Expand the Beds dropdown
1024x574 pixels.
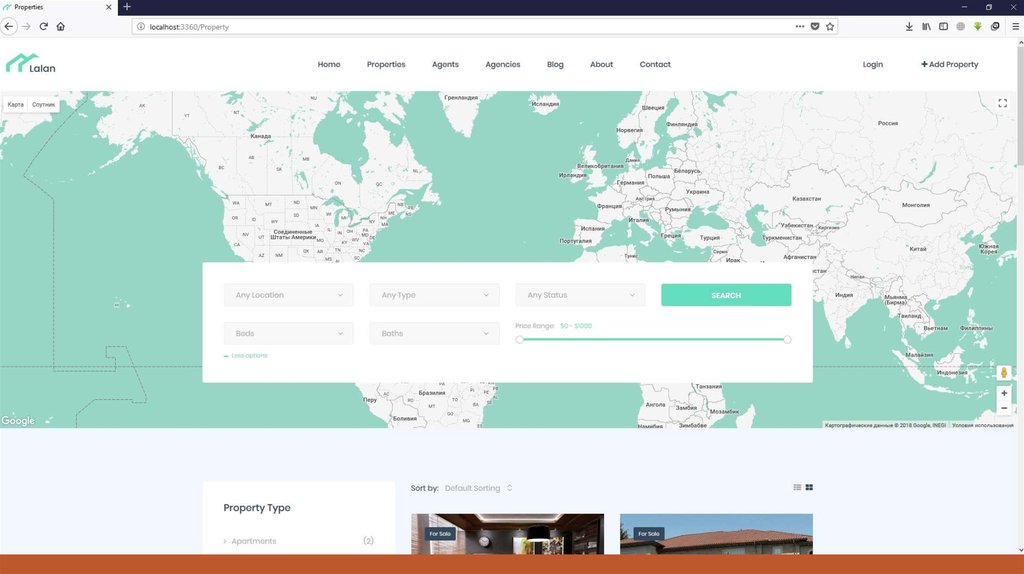pos(289,333)
